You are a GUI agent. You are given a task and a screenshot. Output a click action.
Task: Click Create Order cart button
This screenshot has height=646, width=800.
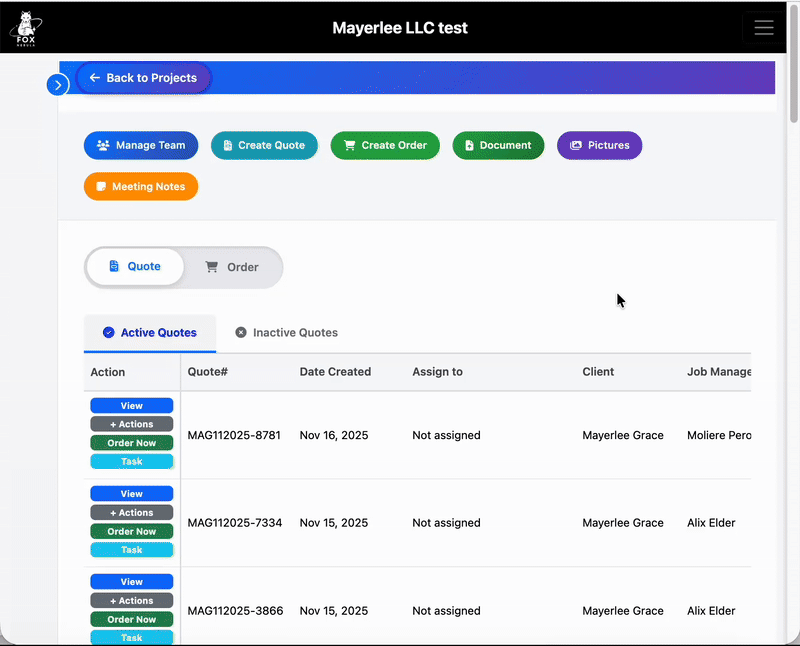(385, 145)
